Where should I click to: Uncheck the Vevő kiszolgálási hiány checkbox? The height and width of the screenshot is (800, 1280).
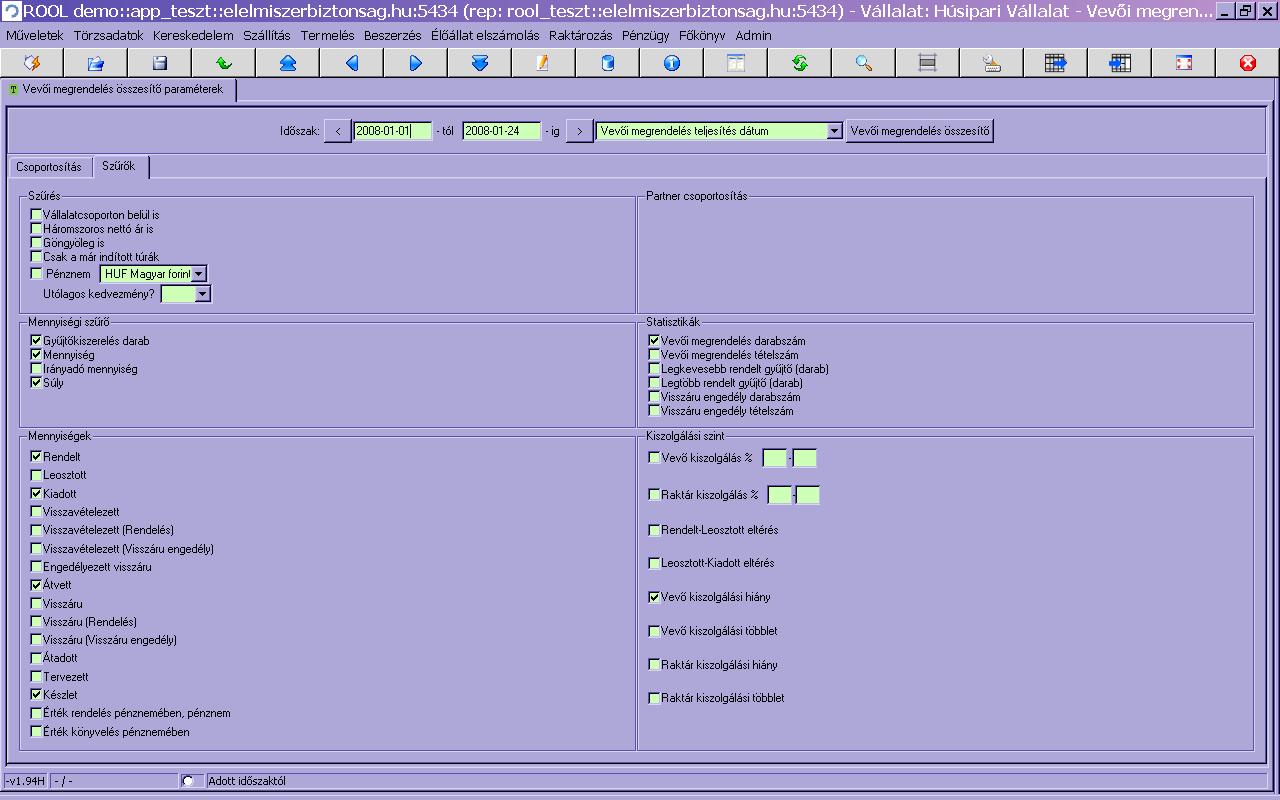click(x=655, y=597)
